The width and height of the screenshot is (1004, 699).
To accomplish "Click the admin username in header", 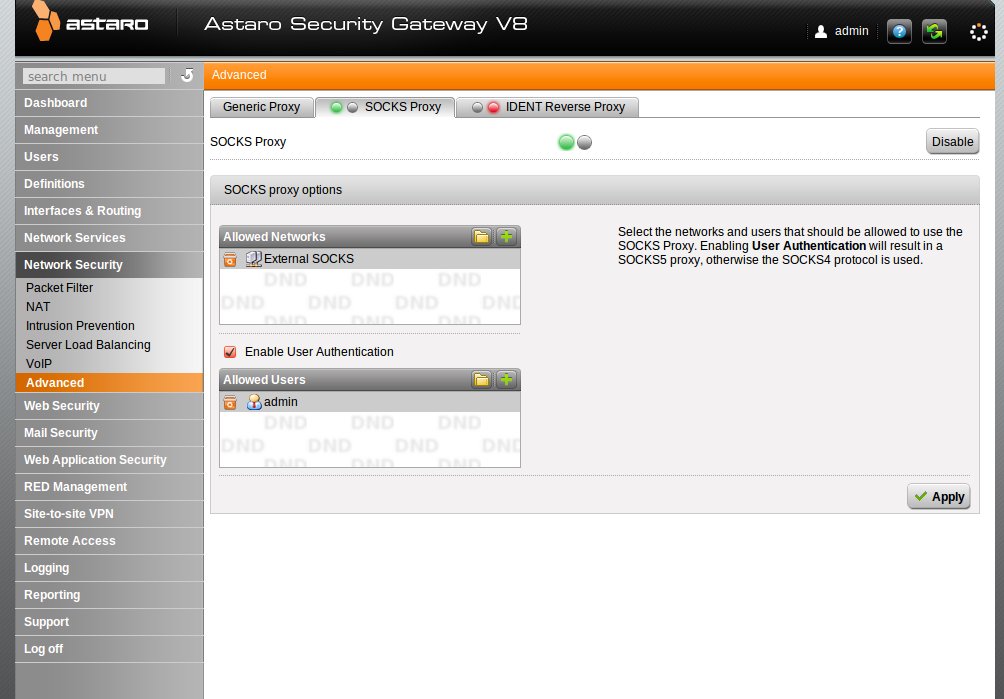I will point(852,31).
